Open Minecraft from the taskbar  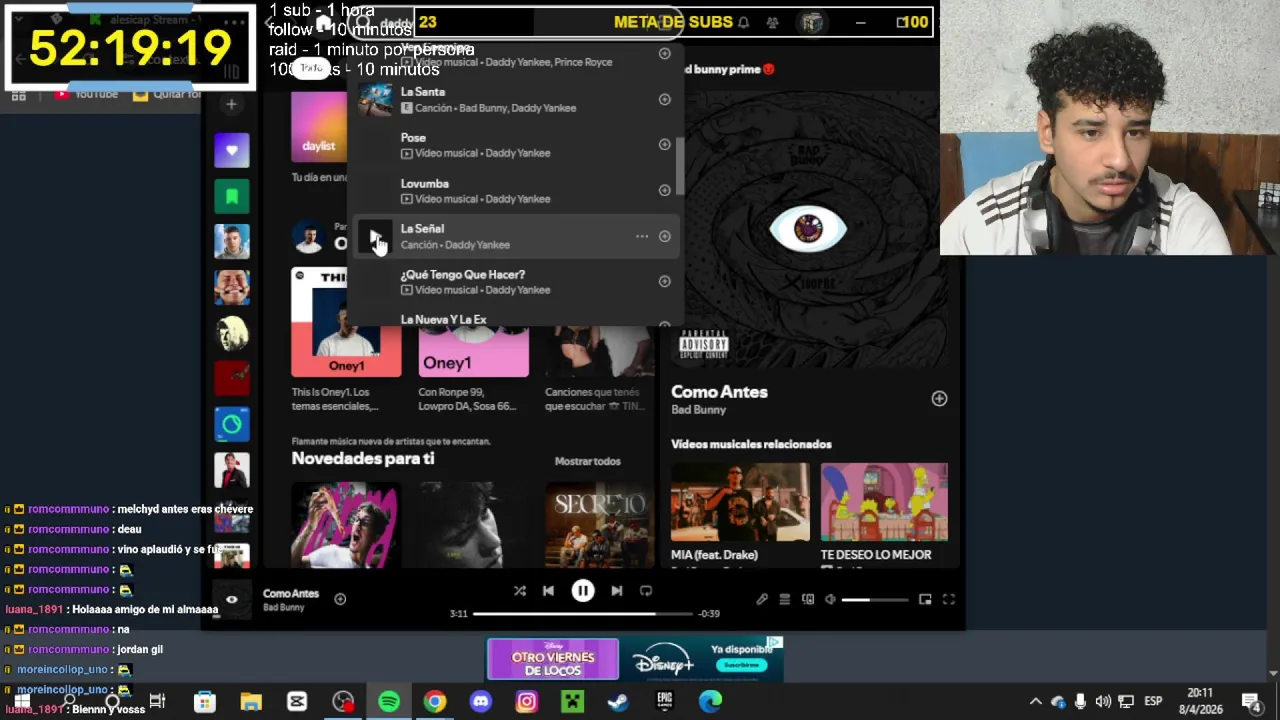[x=572, y=702]
